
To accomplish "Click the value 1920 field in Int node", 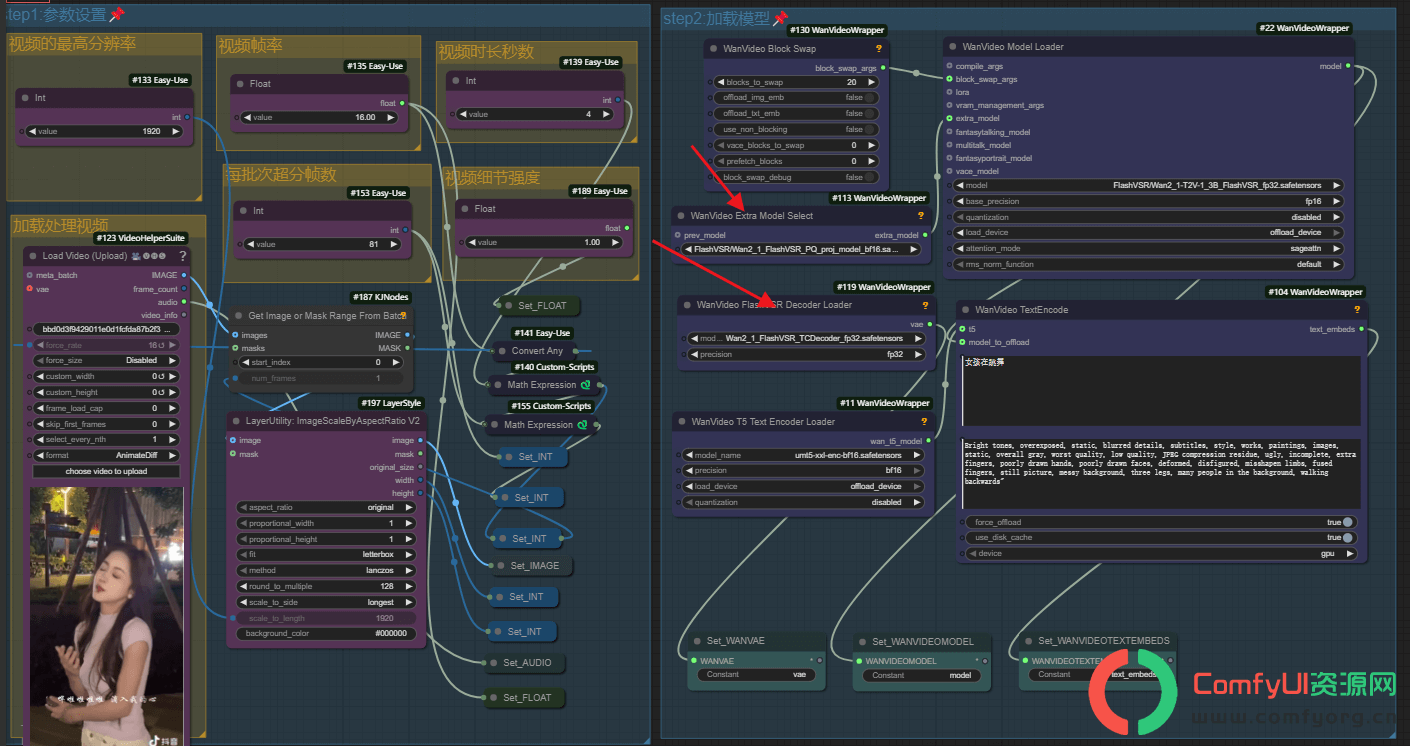I will (x=104, y=132).
